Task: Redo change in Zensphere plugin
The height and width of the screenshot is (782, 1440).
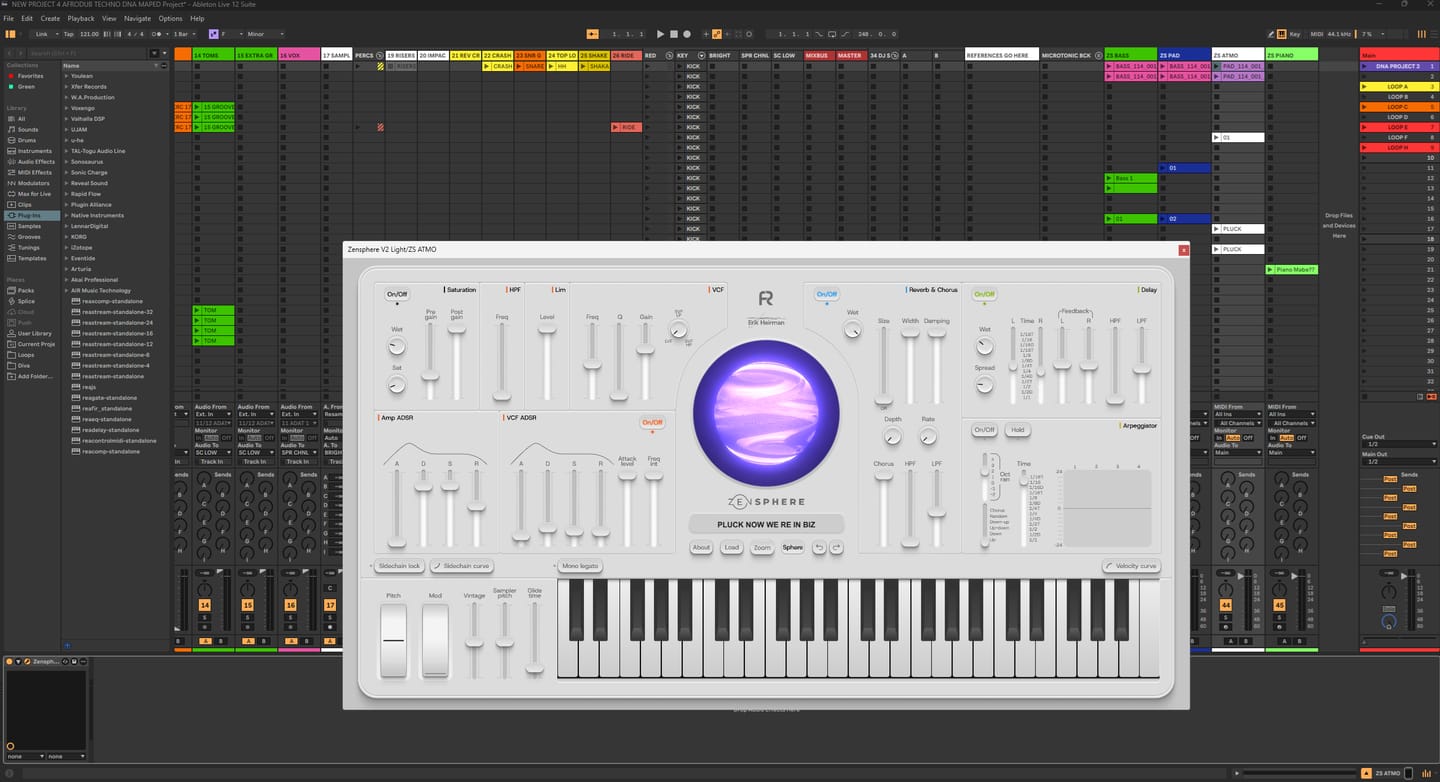Action: [x=836, y=547]
